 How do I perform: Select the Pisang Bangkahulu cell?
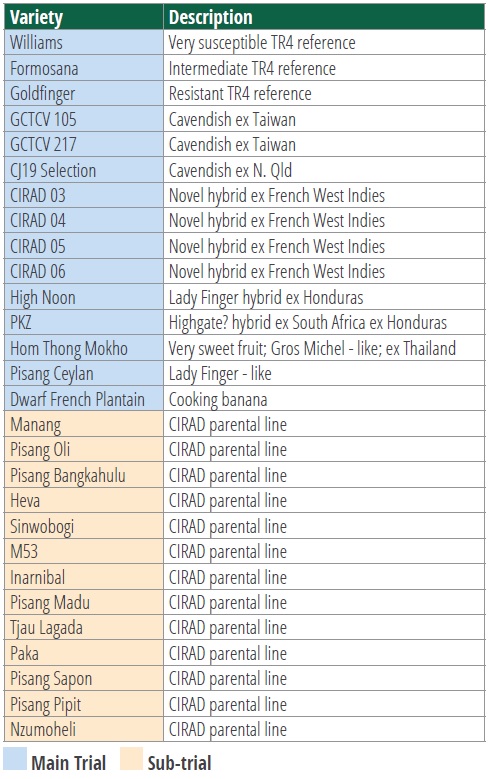tap(83, 475)
